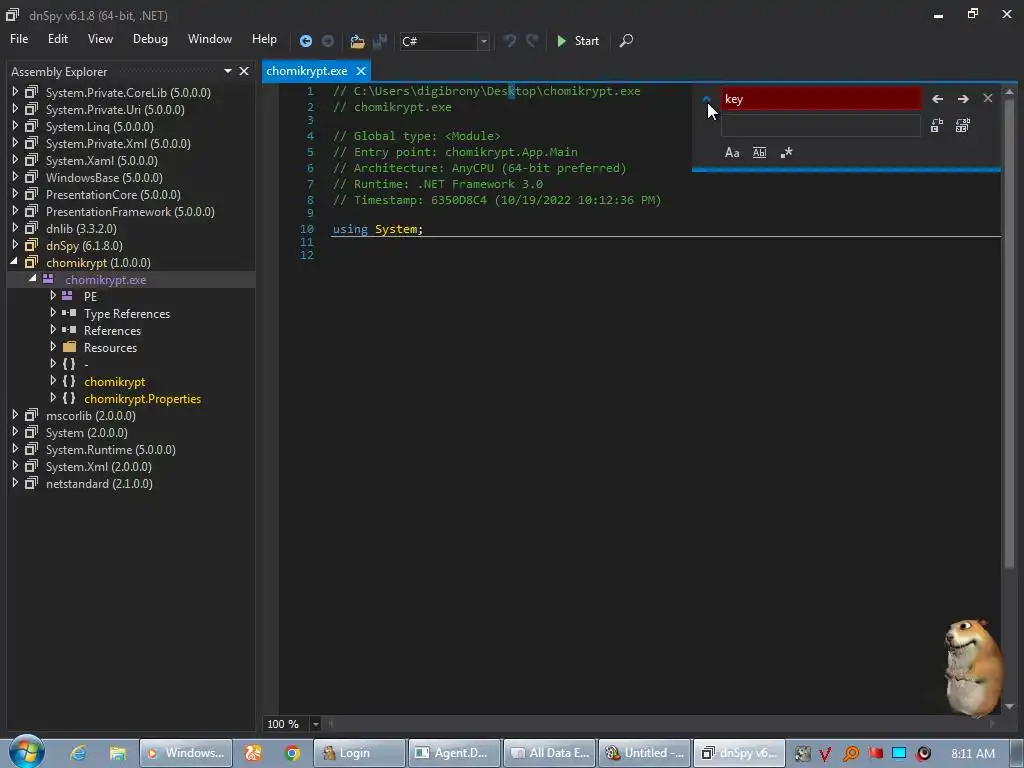
Task: Open the Edit menu
Action: pyautogui.click(x=57, y=39)
